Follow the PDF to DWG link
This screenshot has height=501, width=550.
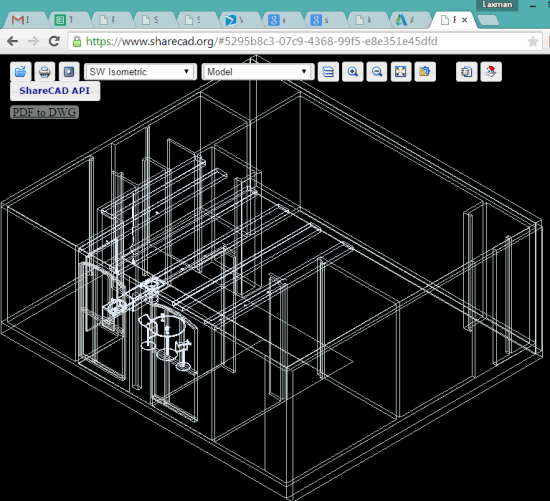[x=44, y=112]
